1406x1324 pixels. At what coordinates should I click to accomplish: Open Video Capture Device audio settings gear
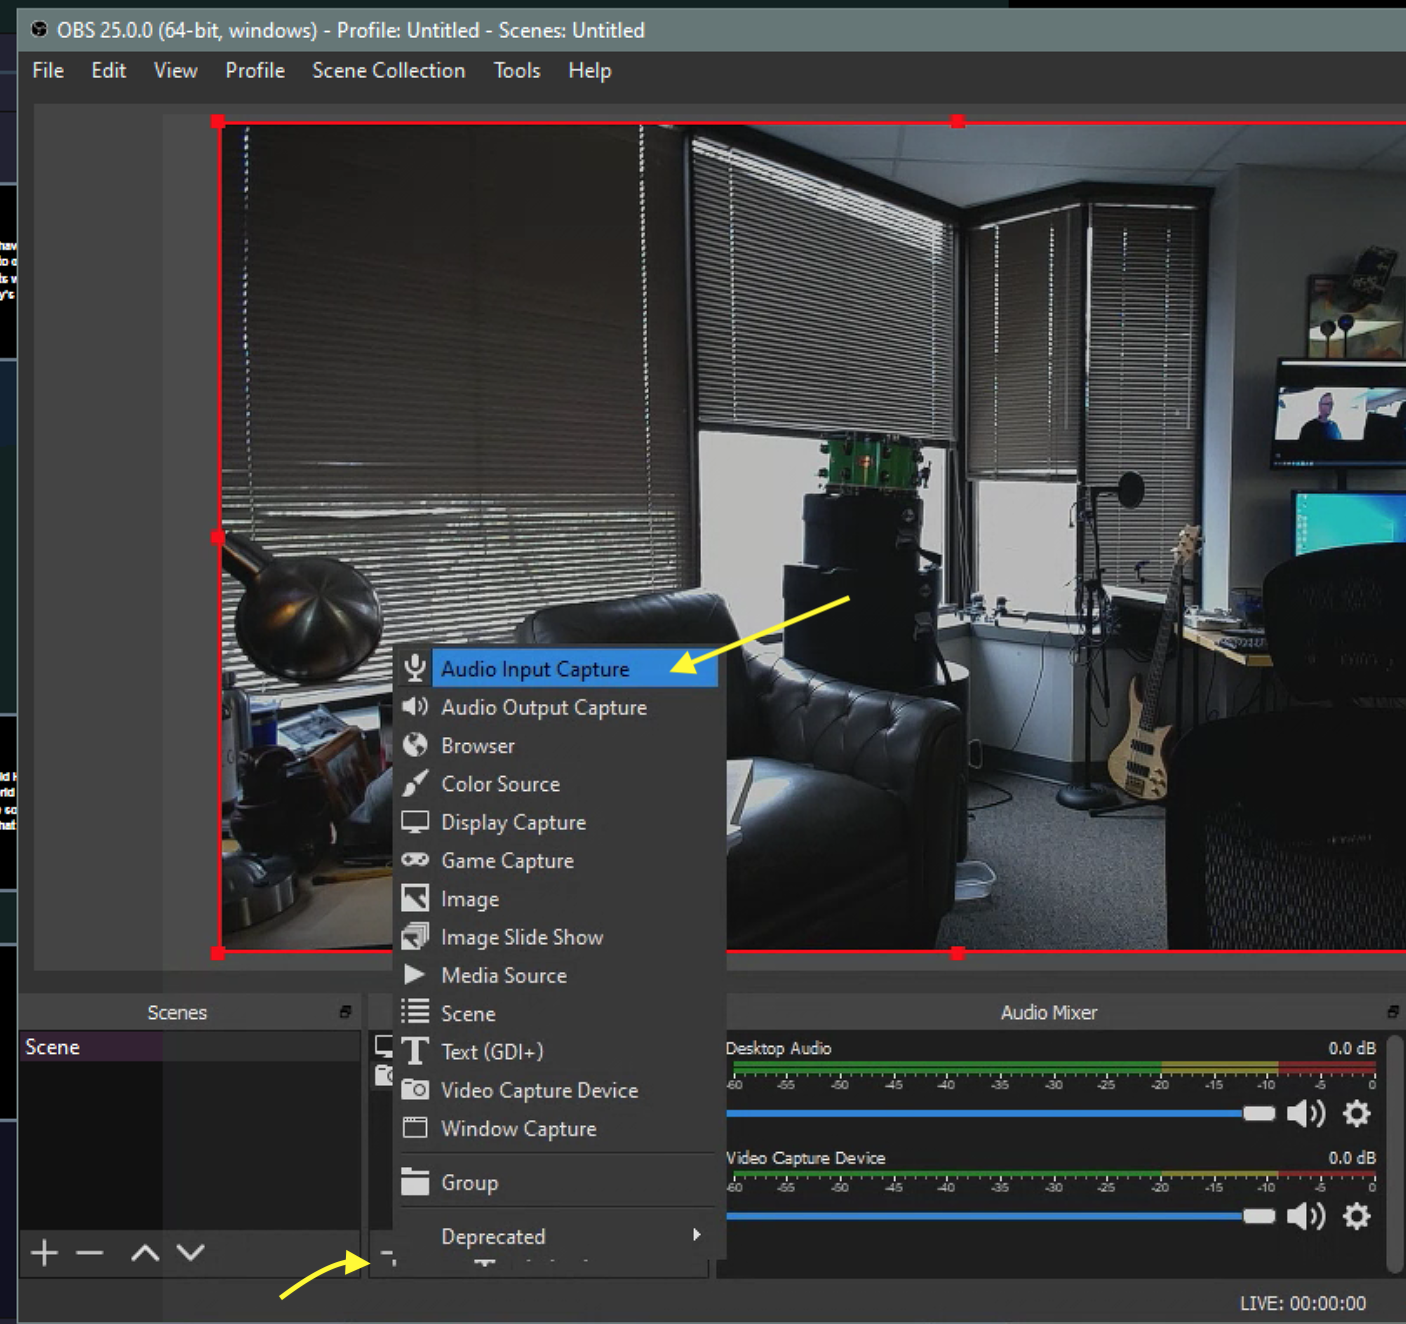pos(1356,1216)
